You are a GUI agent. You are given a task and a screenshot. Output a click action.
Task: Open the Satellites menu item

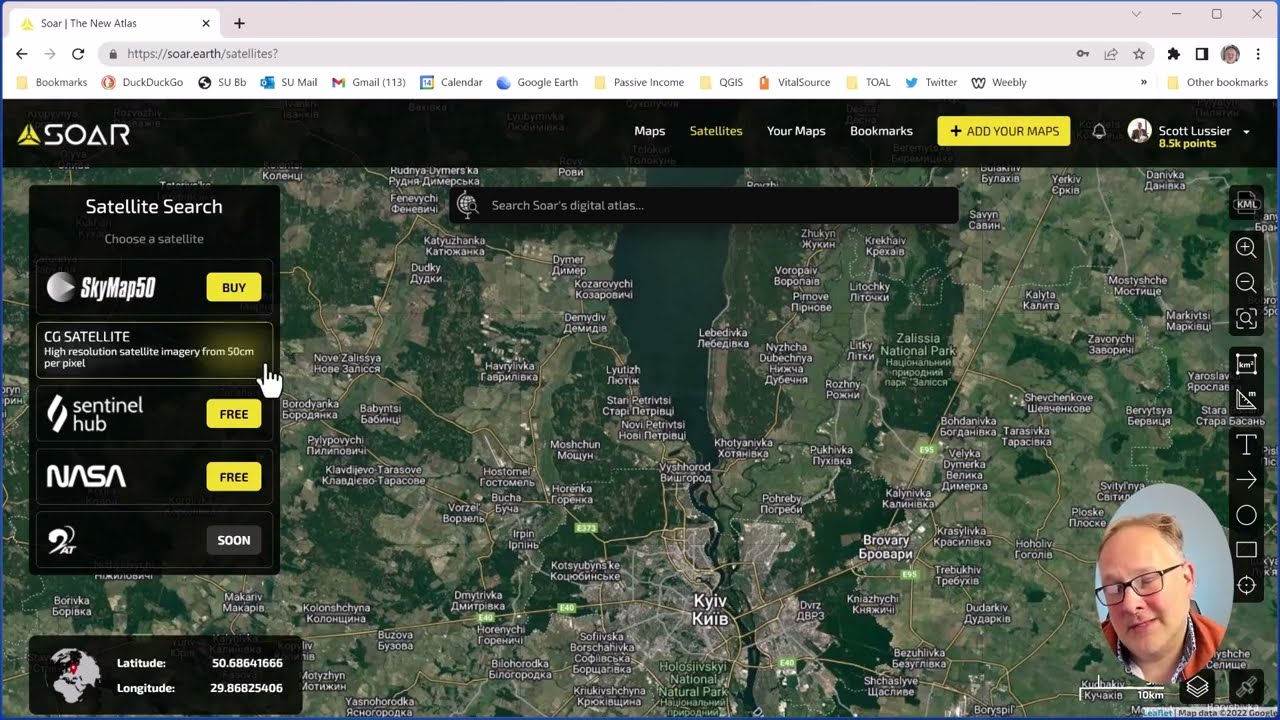pos(716,131)
